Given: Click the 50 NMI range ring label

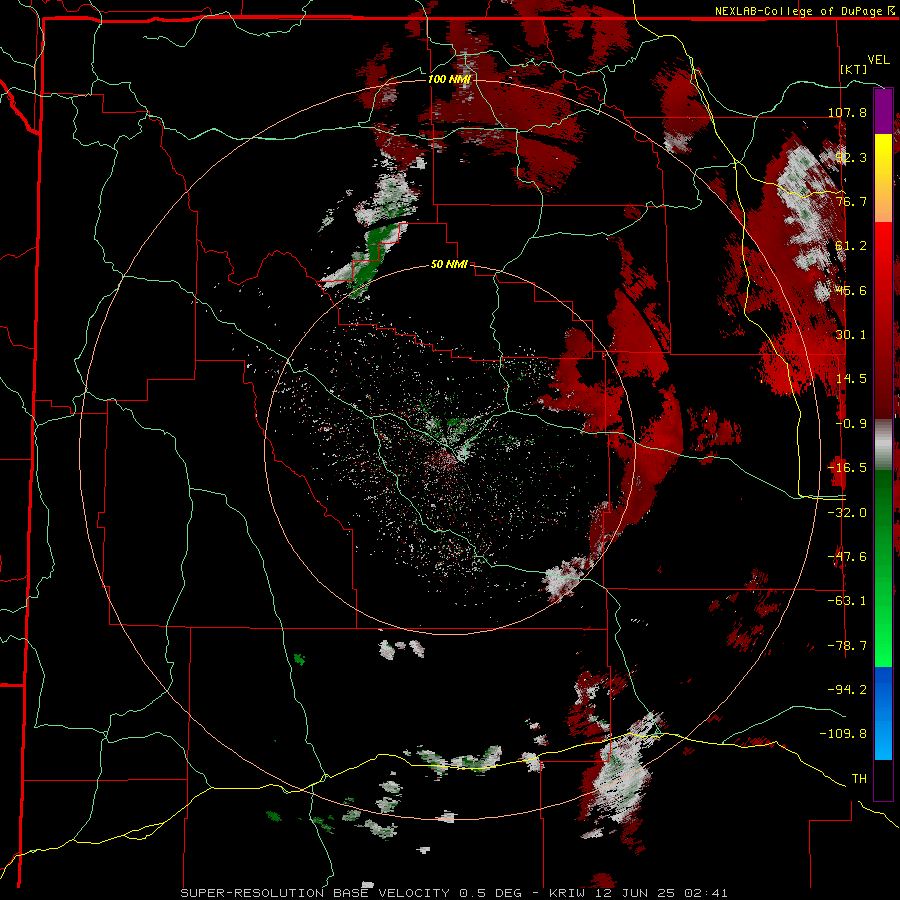Looking at the screenshot, I should point(449,265).
